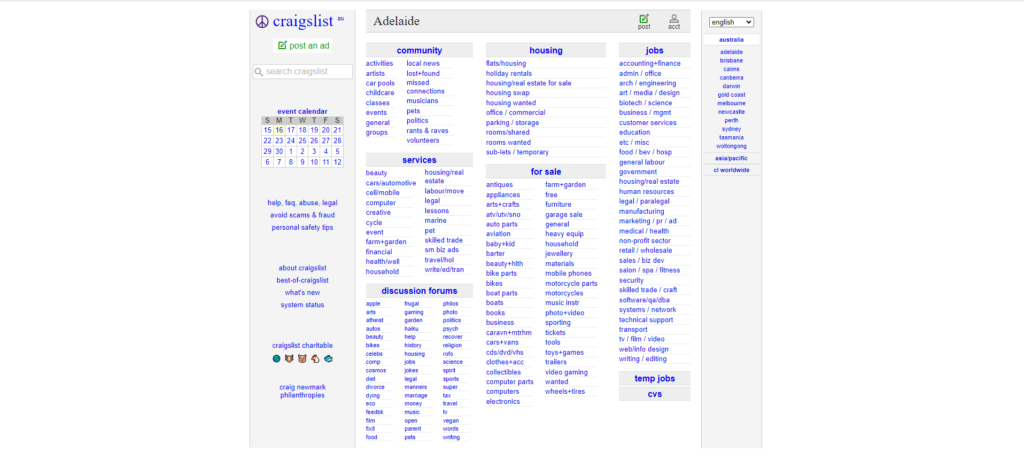Open 'wheels+tires' under for sale

coord(566,392)
